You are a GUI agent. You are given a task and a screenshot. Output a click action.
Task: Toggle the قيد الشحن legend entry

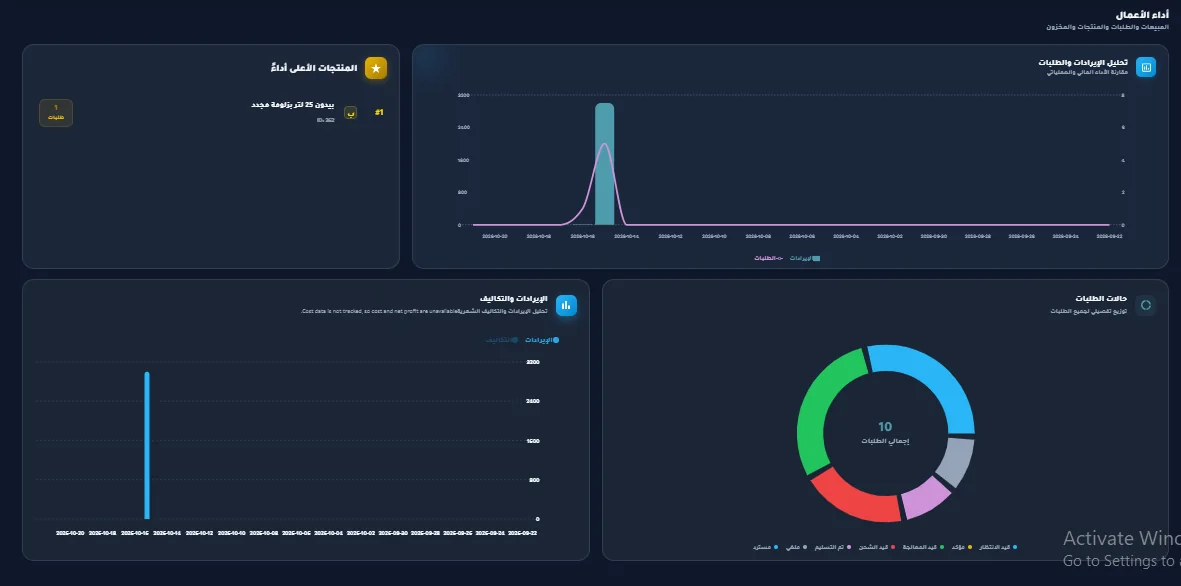876,547
